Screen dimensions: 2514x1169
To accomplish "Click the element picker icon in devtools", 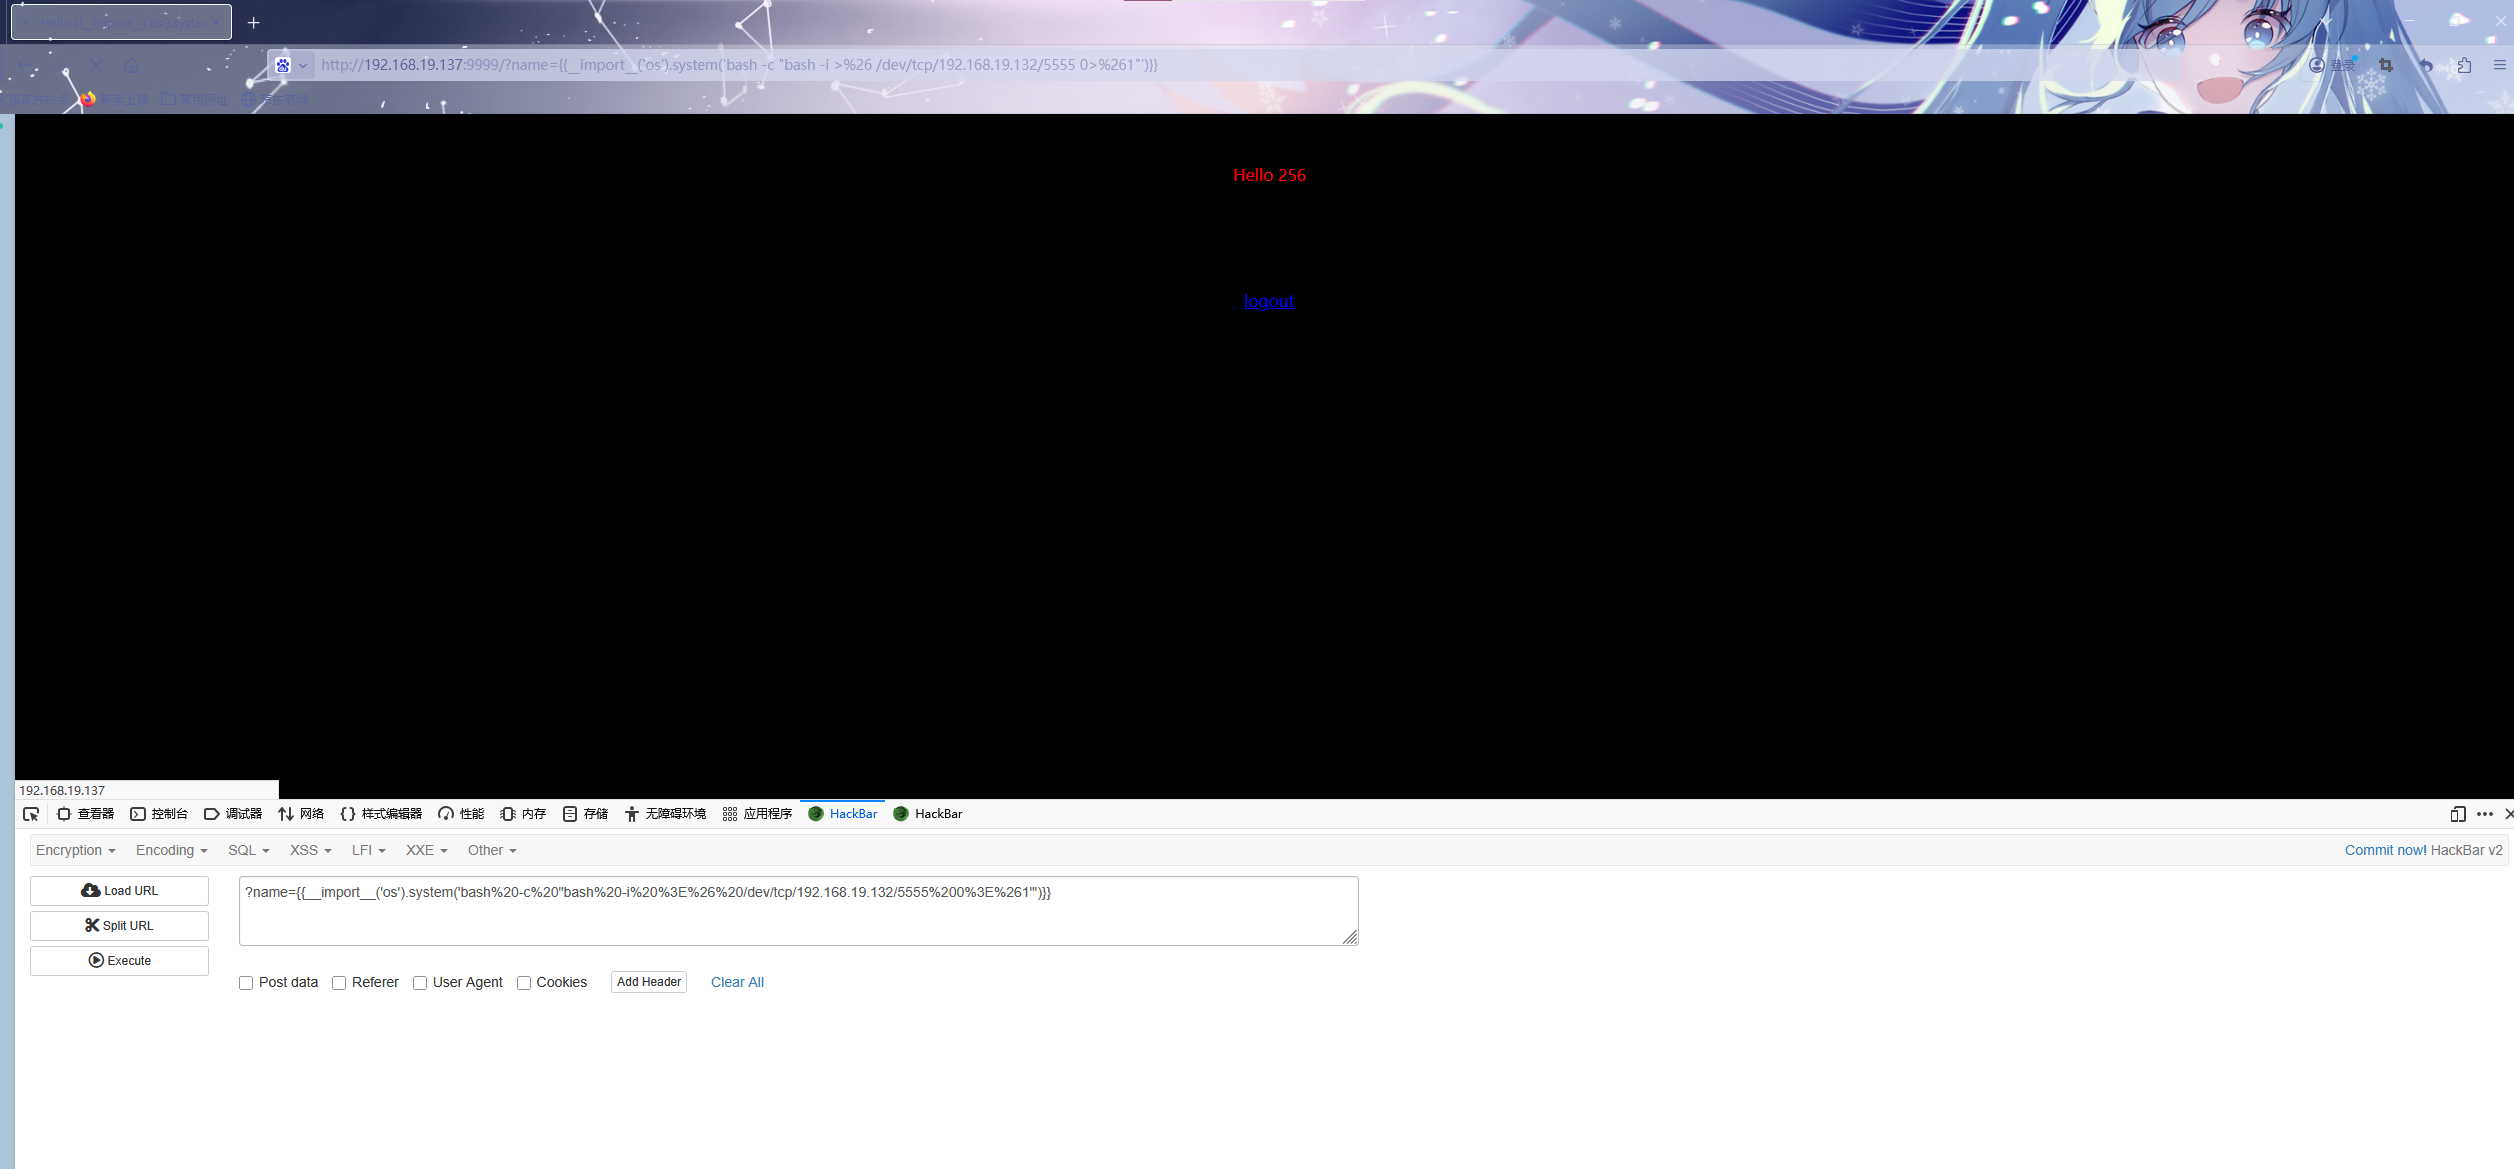I will pyautogui.click(x=31, y=814).
